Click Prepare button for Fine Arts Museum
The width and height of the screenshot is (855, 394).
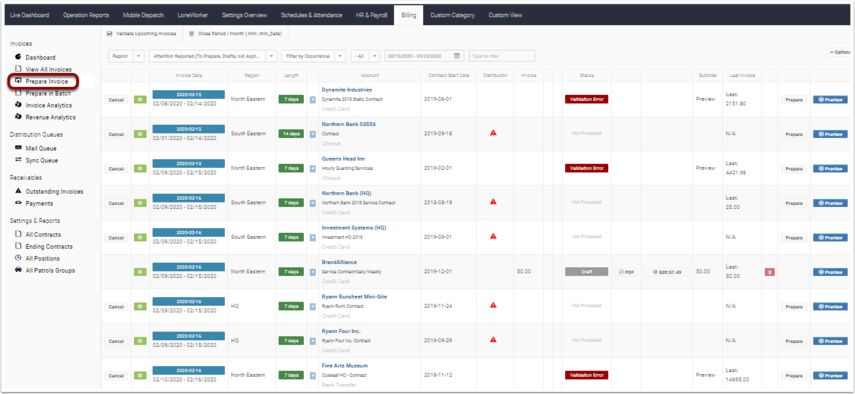click(x=793, y=375)
